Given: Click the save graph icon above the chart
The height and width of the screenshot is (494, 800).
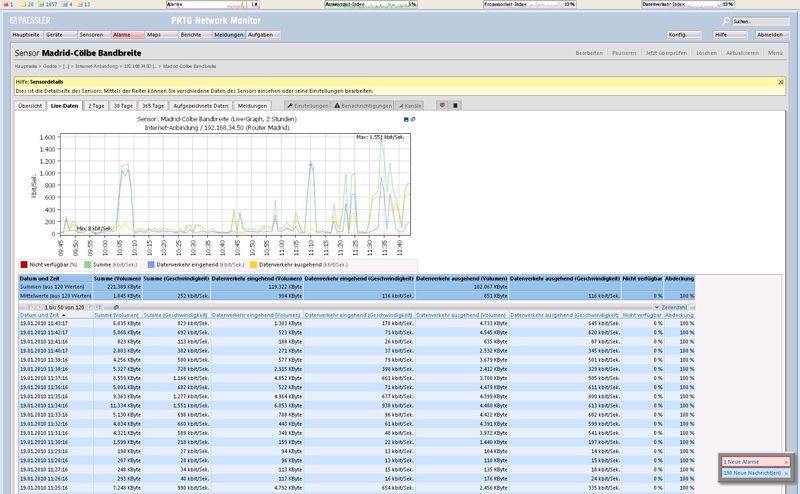Looking at the screenshot, I should click(x=405, y=119).
